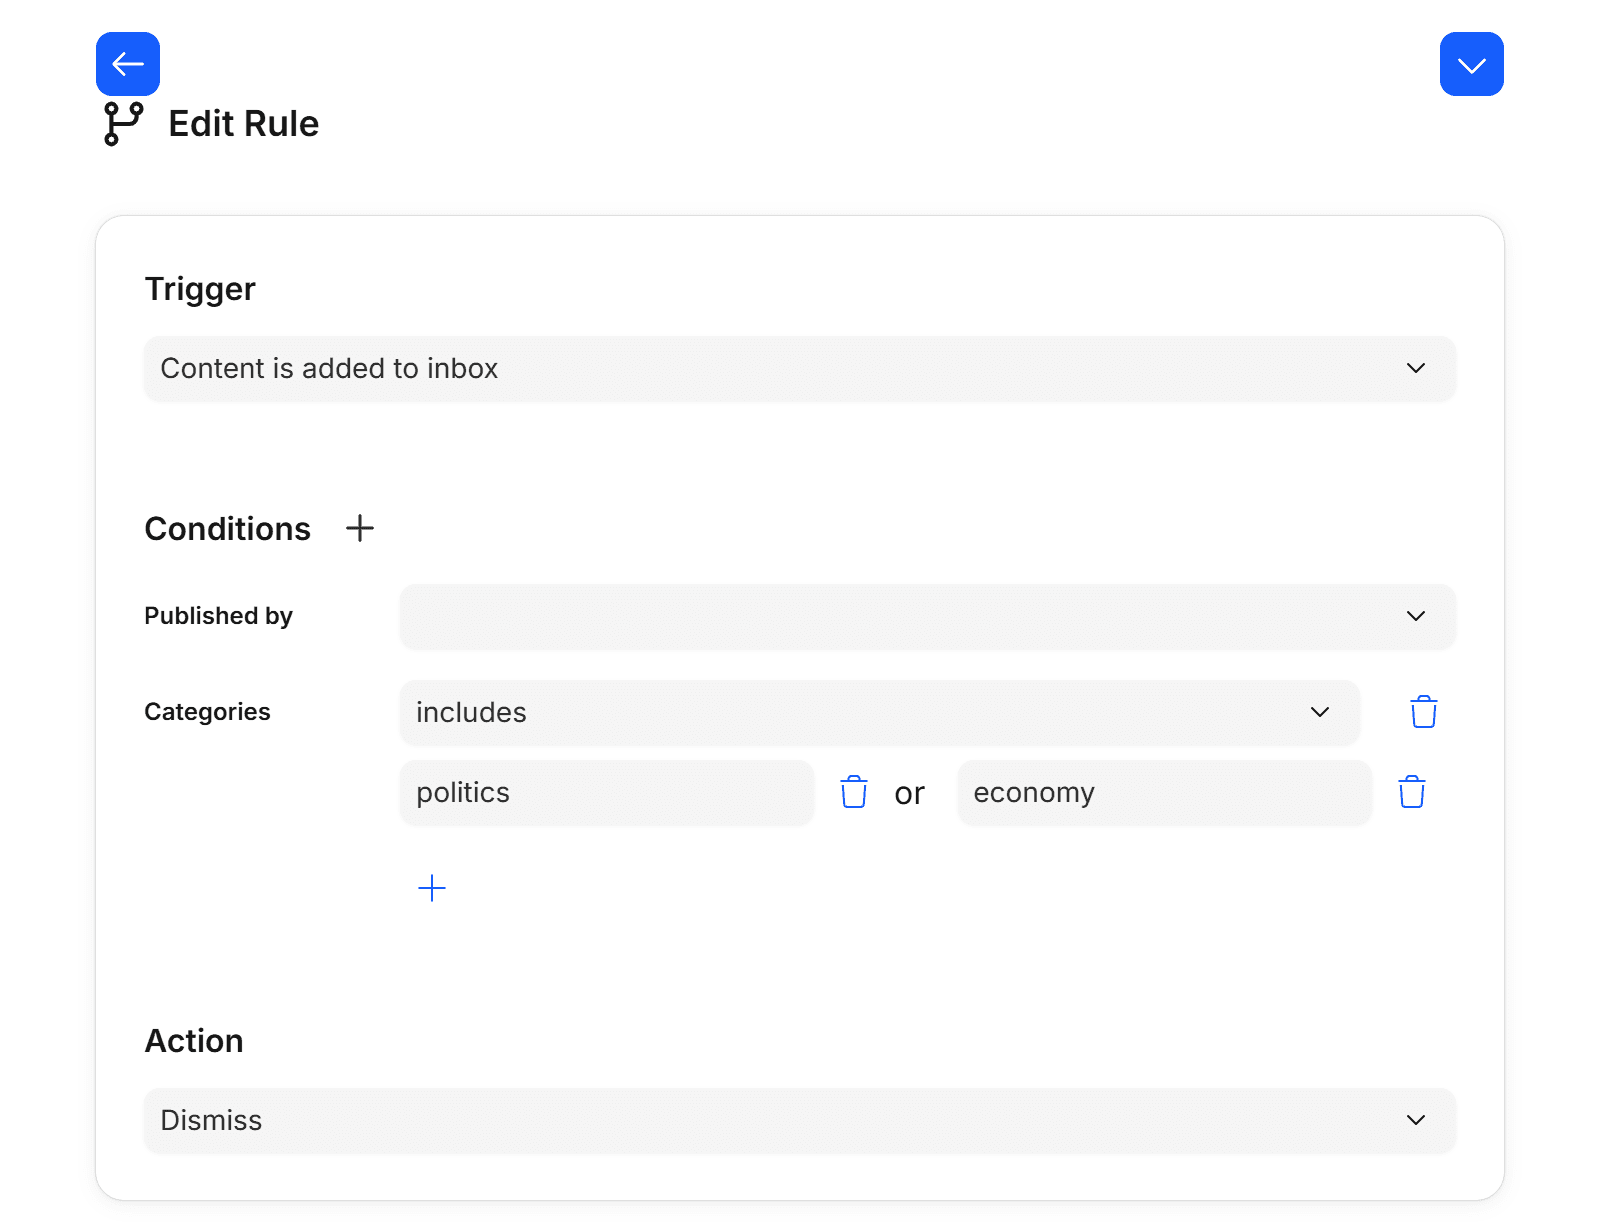Click the Conditions section heading
Screen dimensions: 1600x1230
228,529
